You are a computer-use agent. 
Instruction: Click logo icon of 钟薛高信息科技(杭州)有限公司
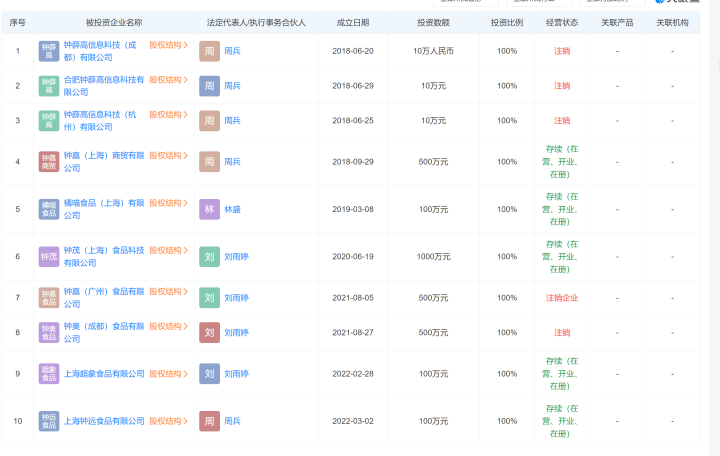pyautogui.click(x=49, y=121)
